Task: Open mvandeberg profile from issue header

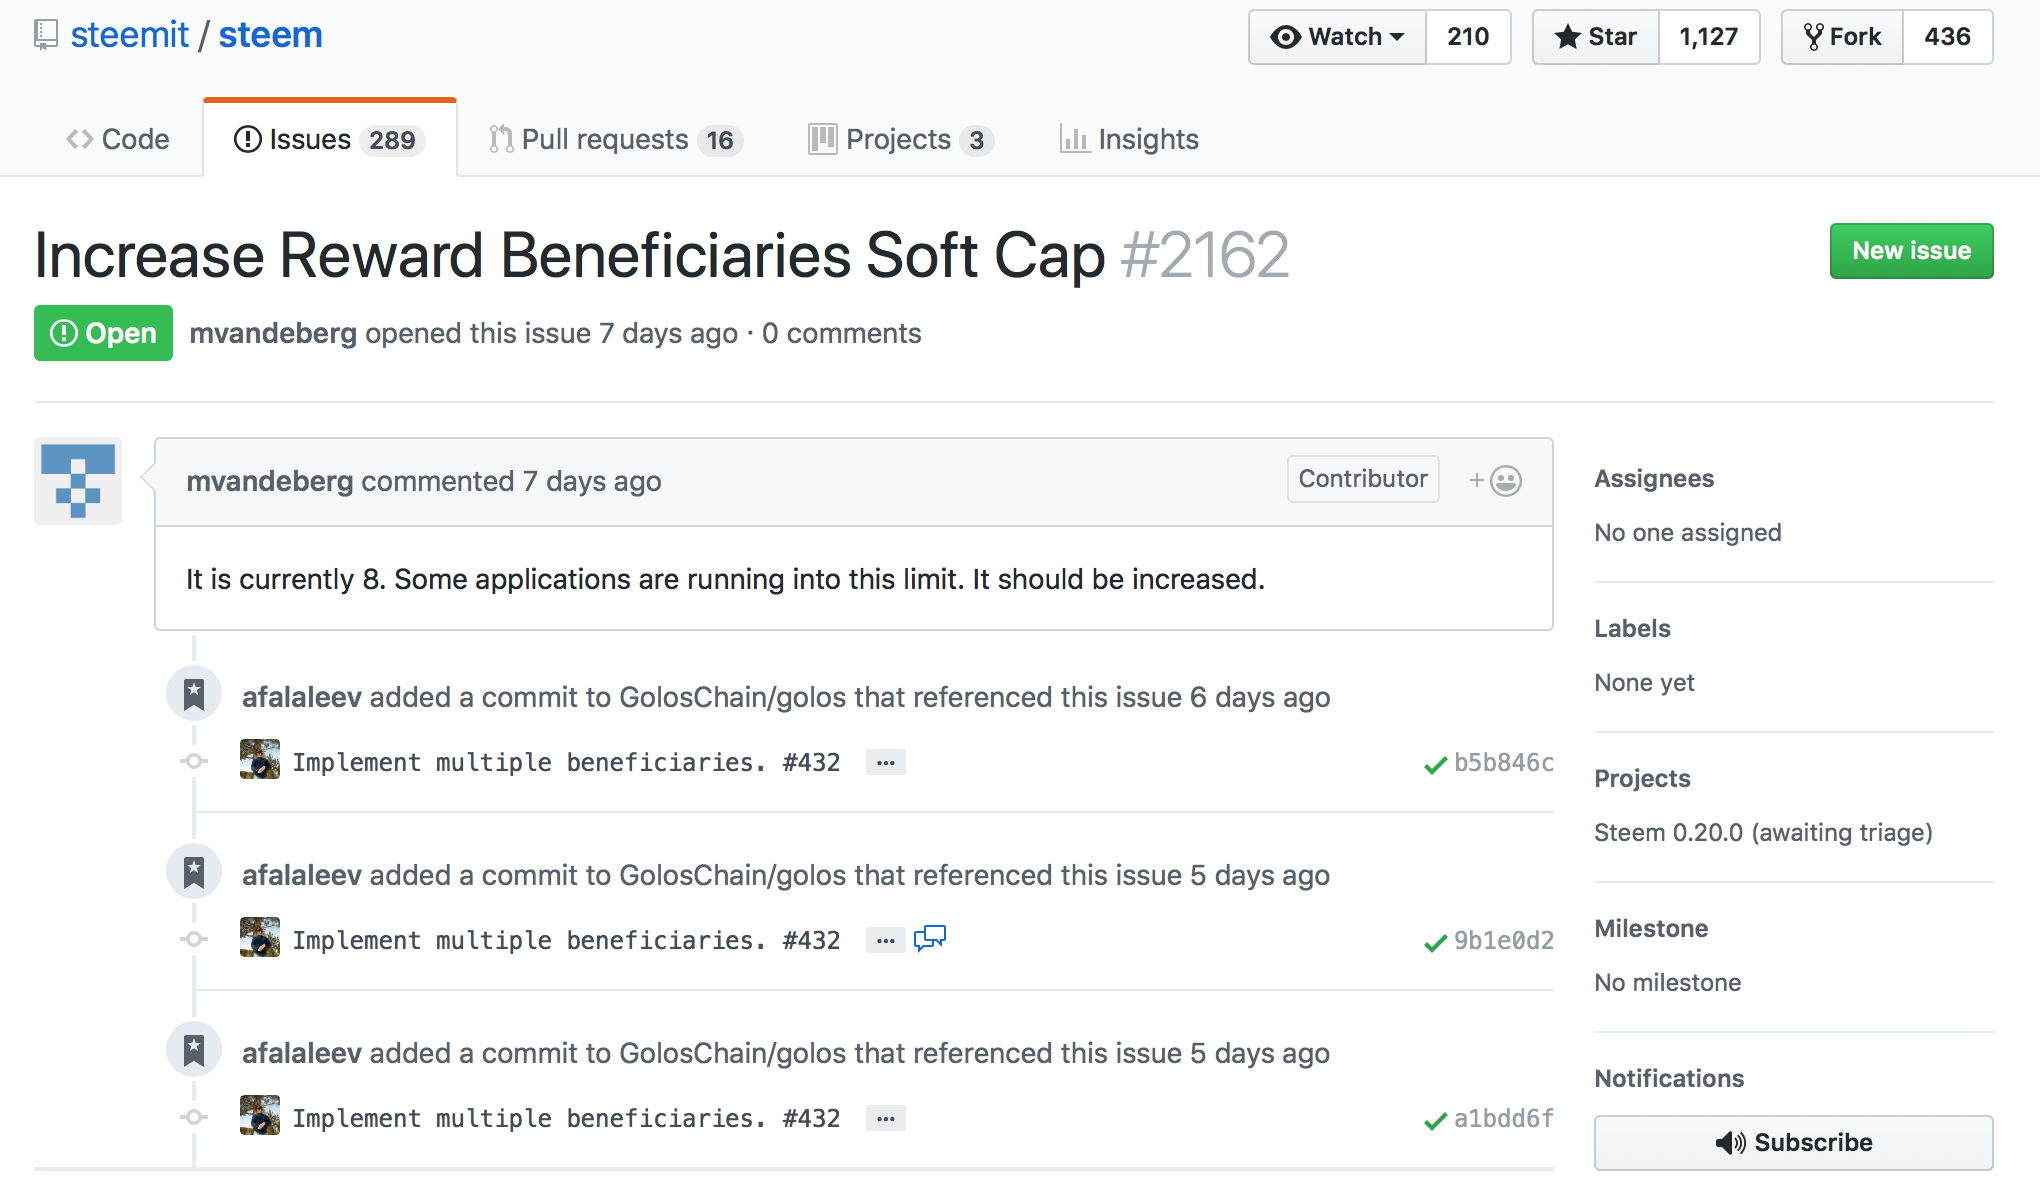Action: tap(273, 333)
